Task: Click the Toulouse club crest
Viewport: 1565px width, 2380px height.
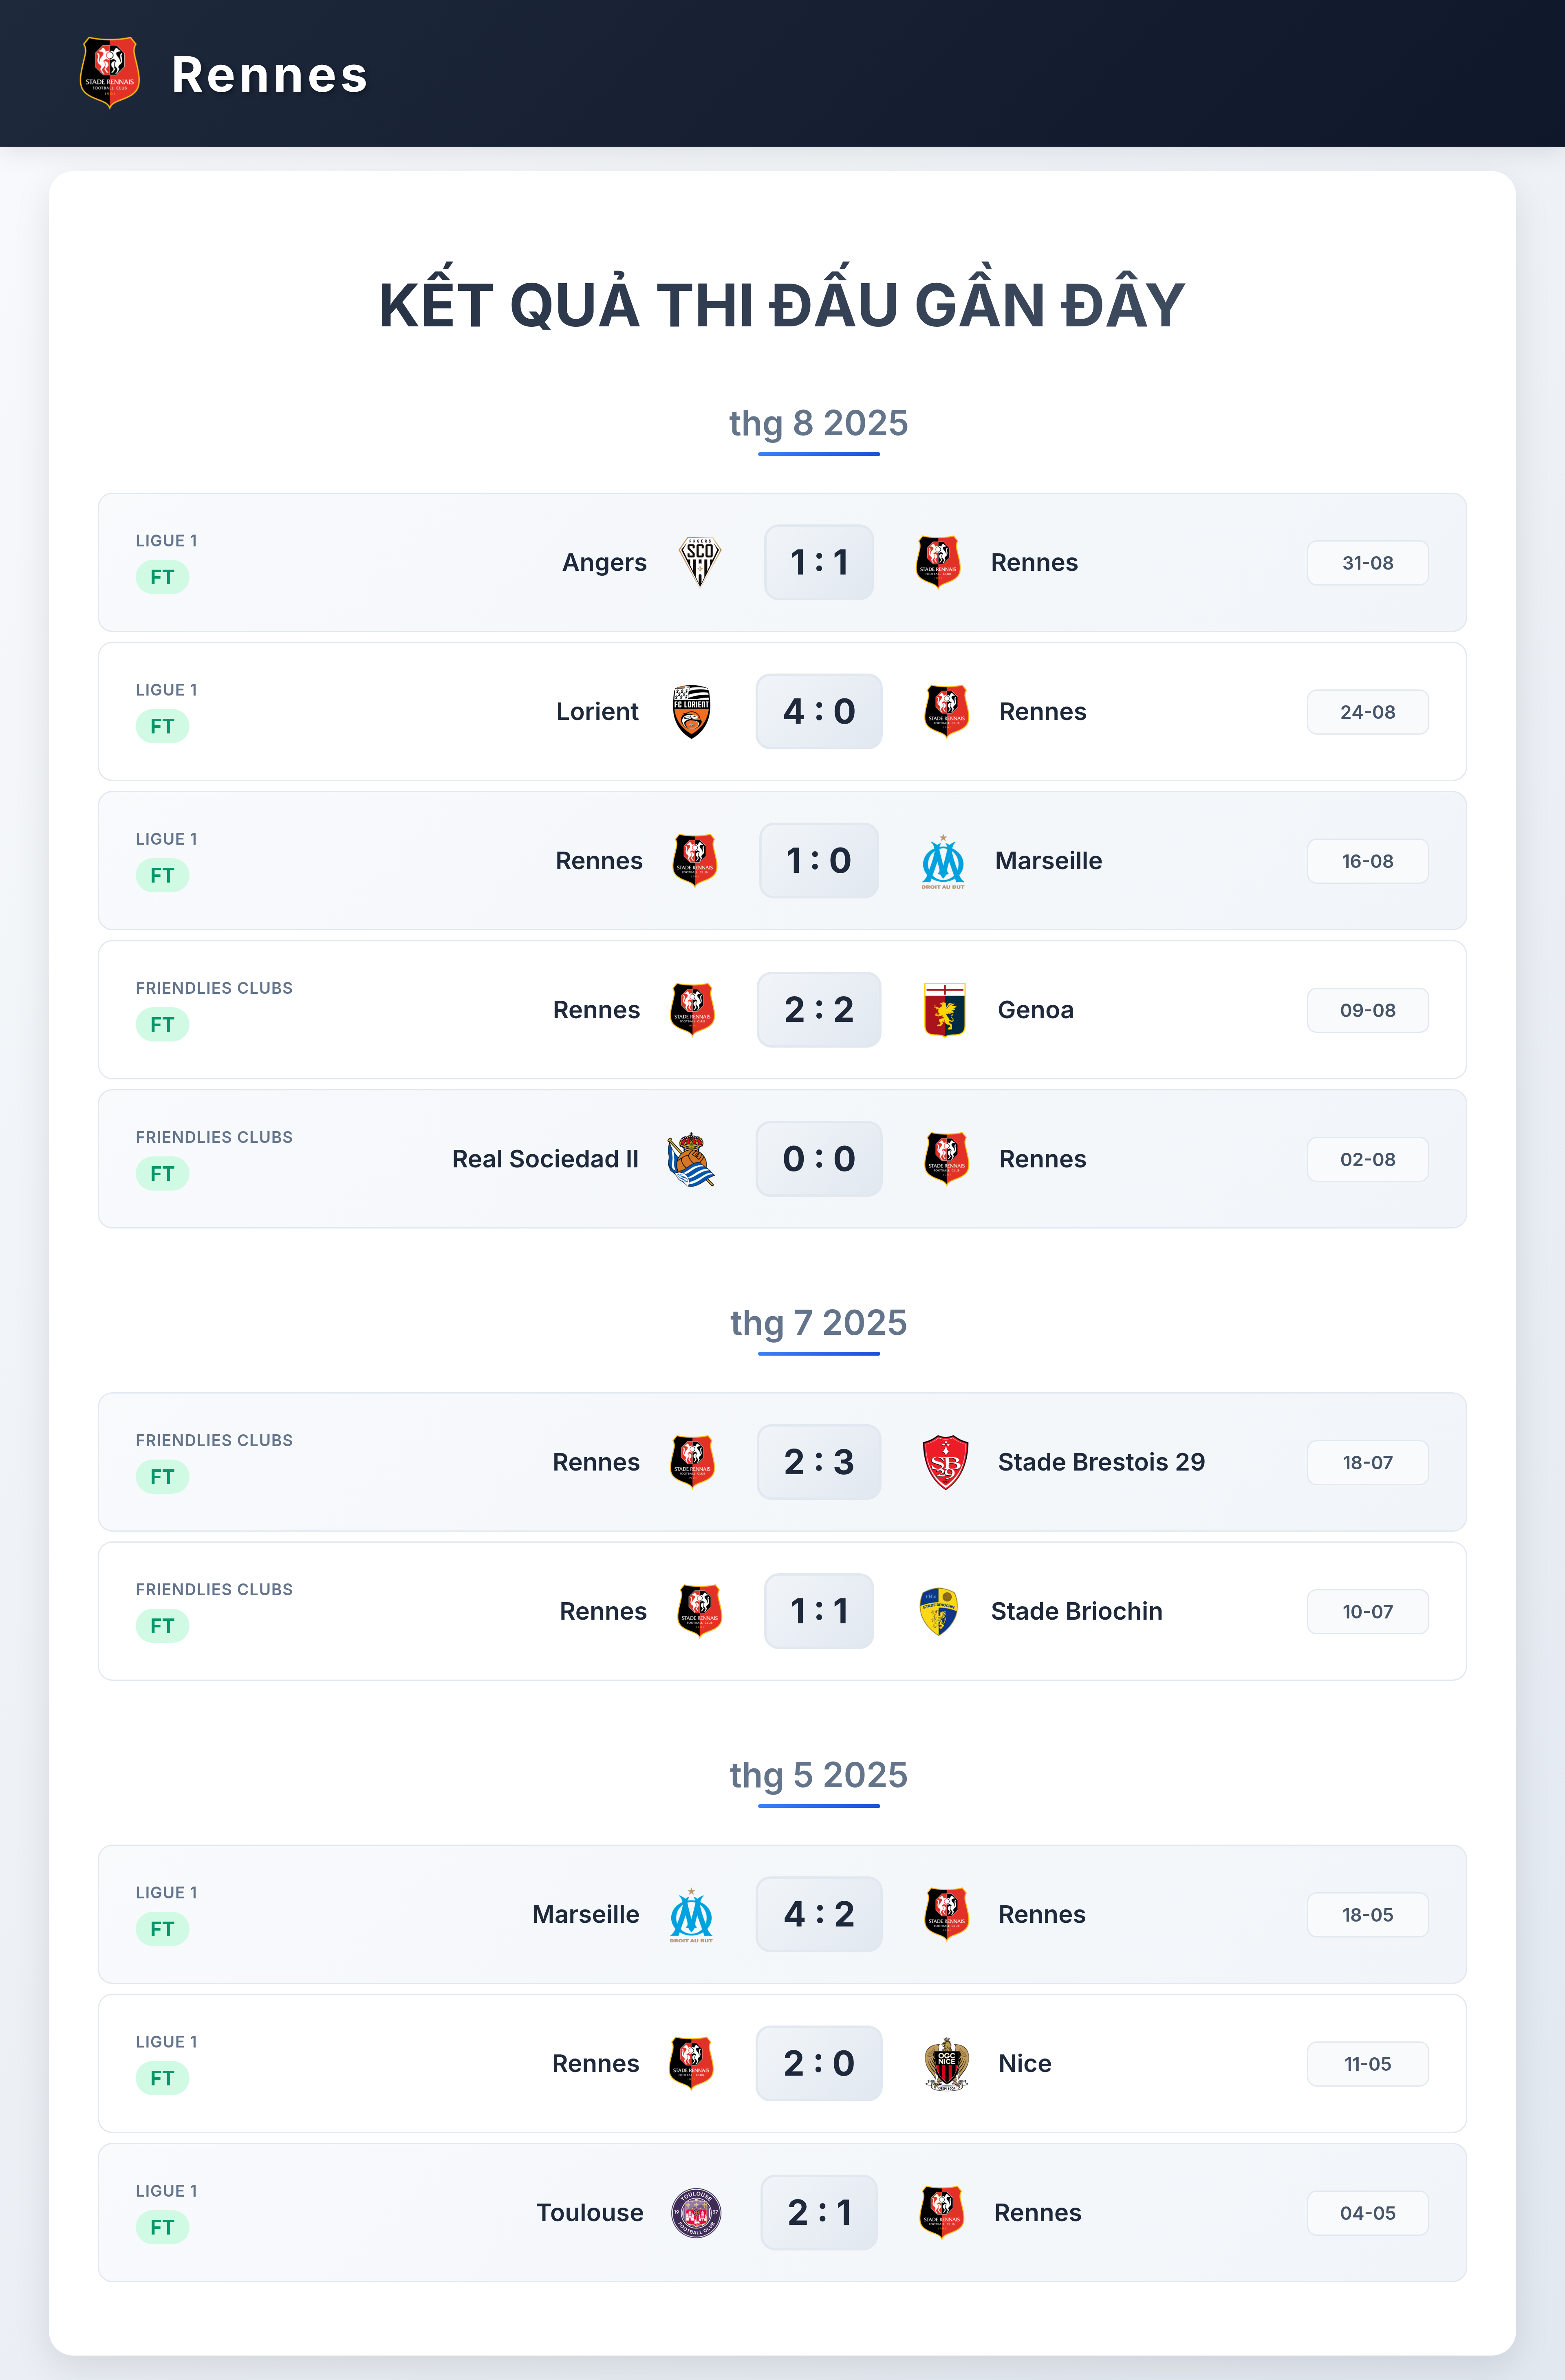Action: click(696, 2212)
